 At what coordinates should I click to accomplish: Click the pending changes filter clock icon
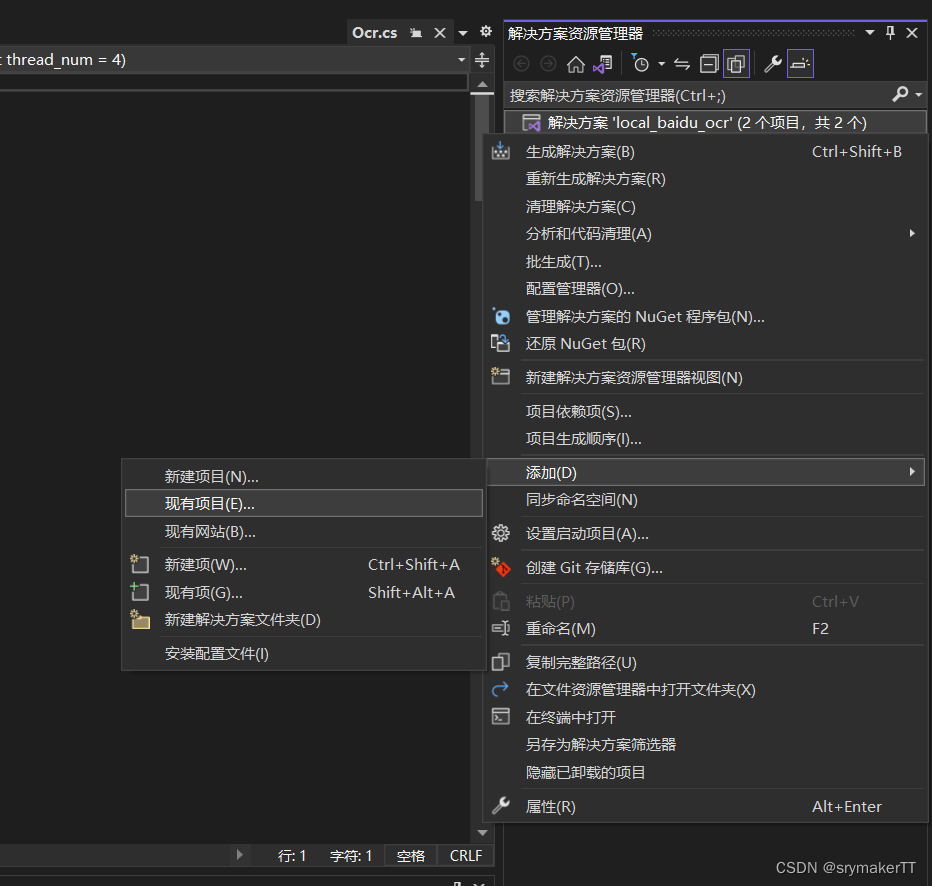point(640,64)
